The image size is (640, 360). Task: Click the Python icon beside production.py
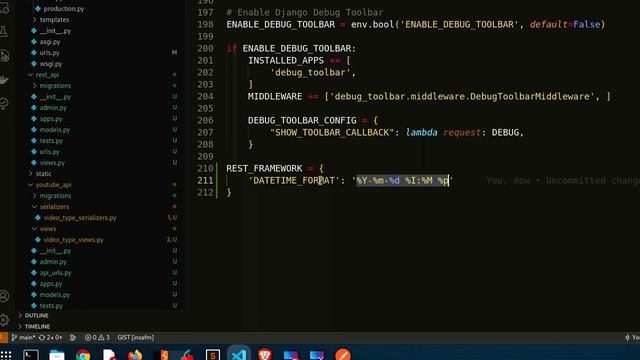click(38, 9)
